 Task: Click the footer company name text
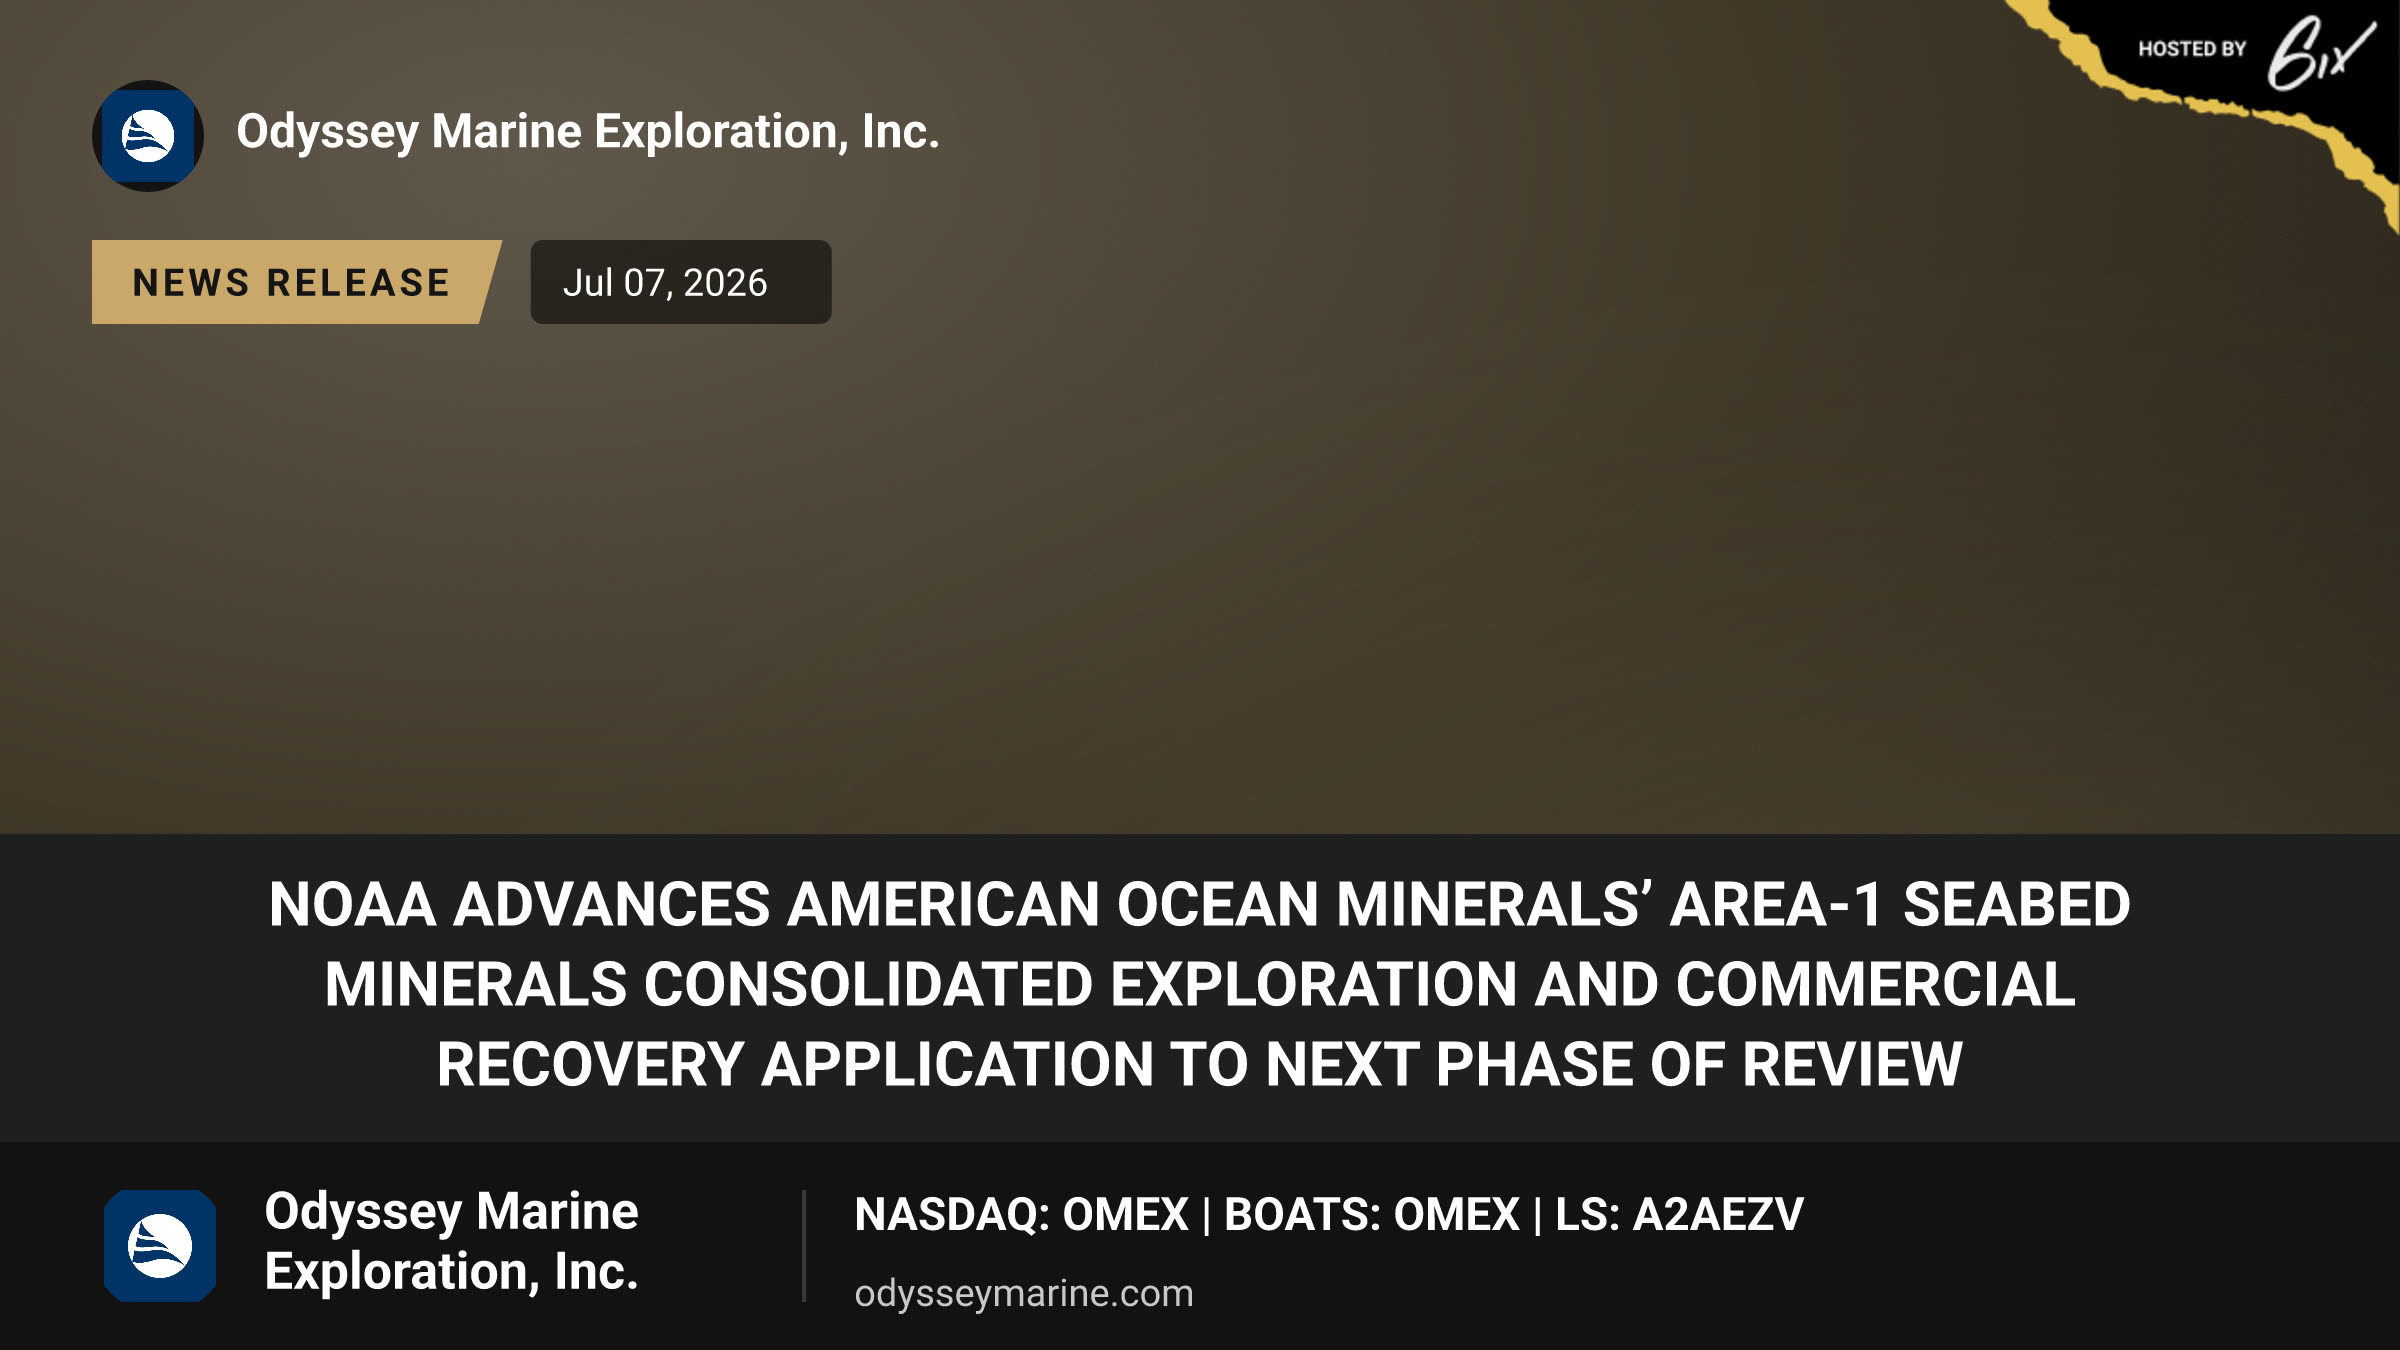tap(451, 1241)
